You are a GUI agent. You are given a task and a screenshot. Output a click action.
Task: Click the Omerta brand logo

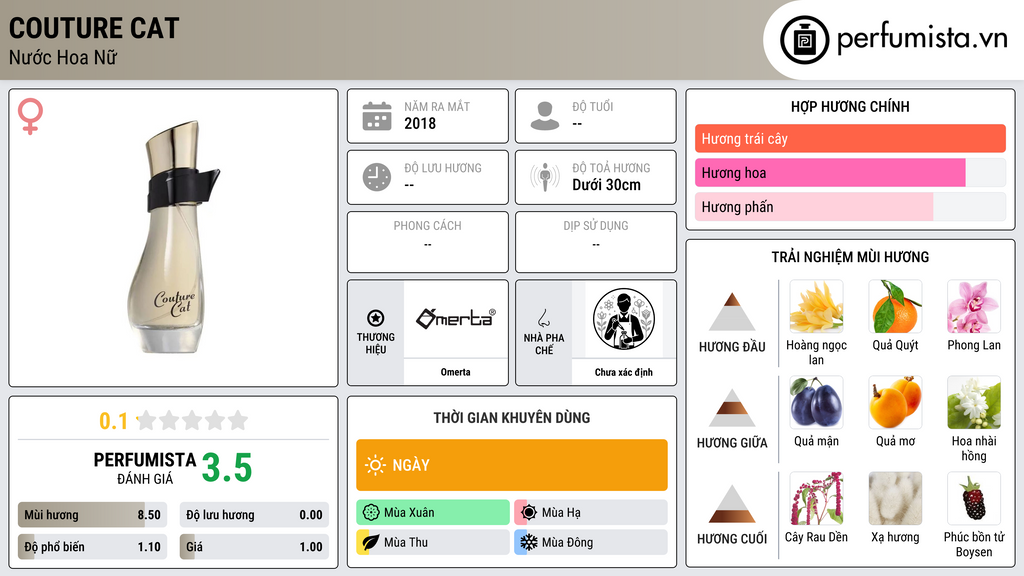point(455,318)
